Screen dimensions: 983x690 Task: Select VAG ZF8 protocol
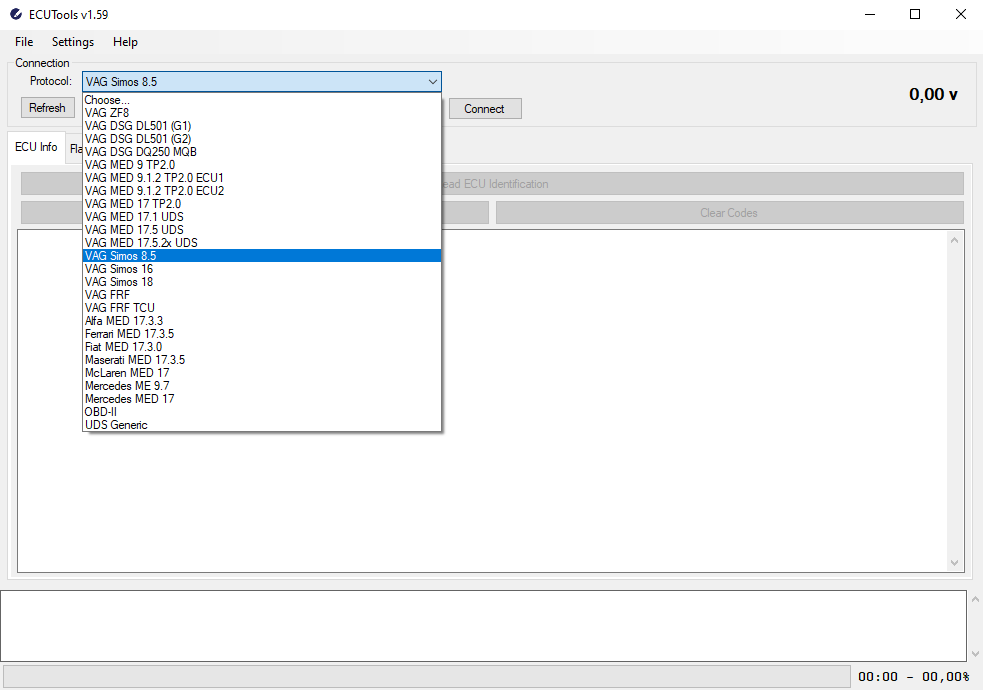[262, 113]
